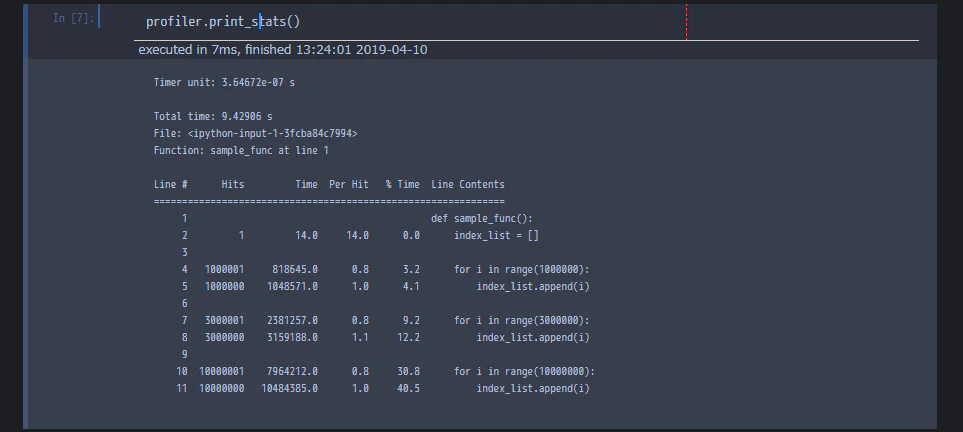Click the '% Time' column header
The width and height of the screenshot is (963, 432).
[x=403, y=184]
